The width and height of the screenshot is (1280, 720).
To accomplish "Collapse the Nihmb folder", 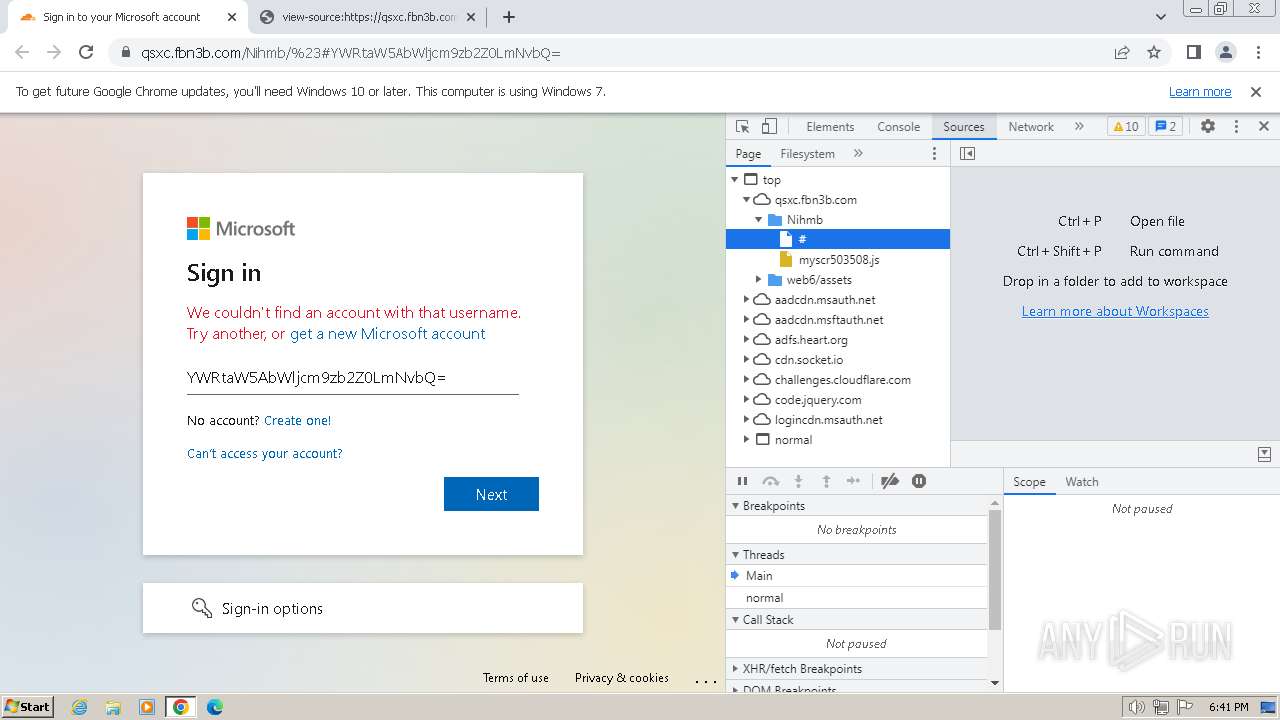I will (758, 220).
